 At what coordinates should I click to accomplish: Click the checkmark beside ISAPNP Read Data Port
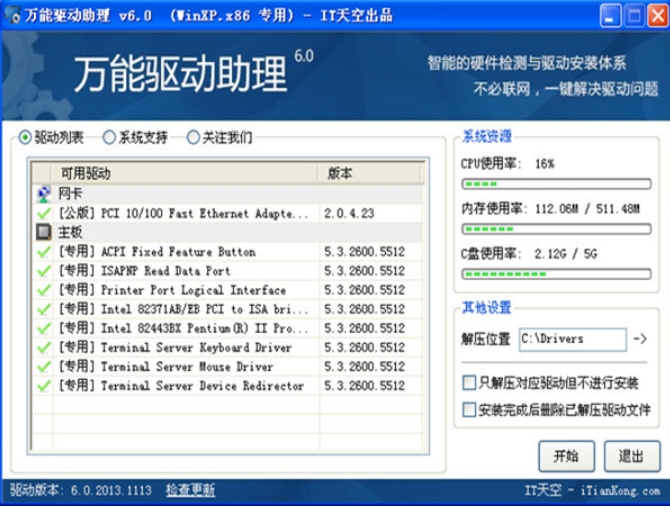(44, 271)
